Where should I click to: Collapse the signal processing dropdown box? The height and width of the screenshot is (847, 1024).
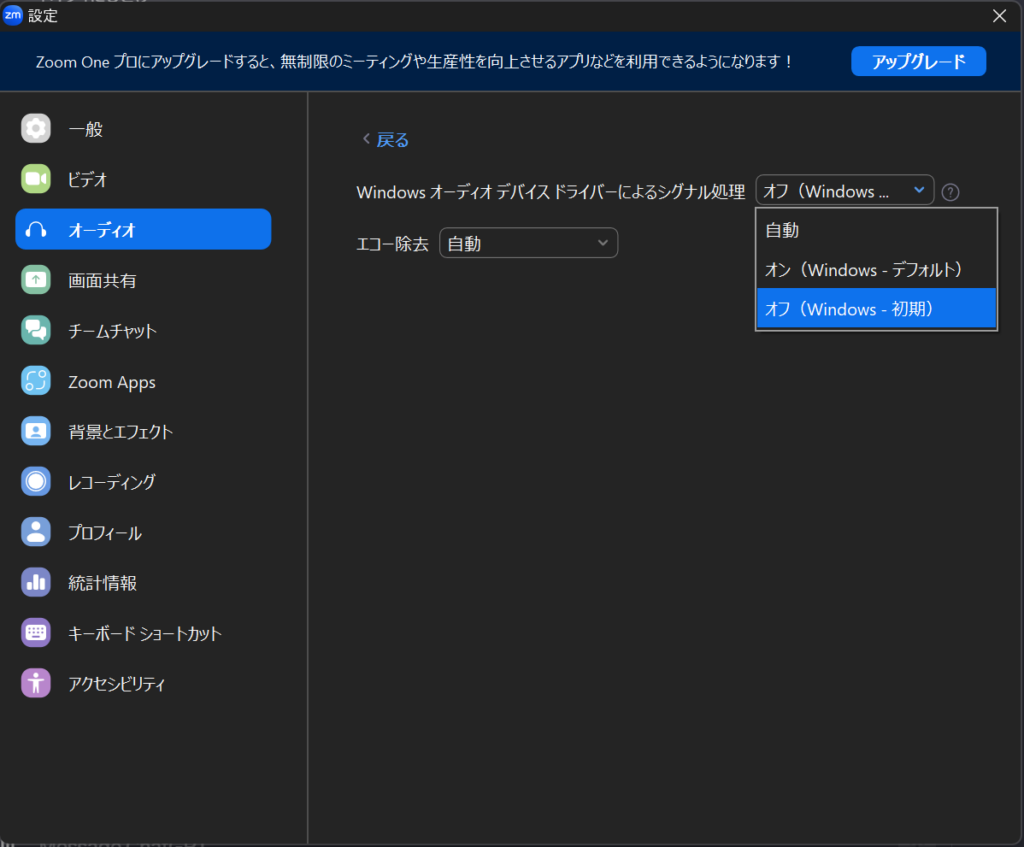click(844, 191)
